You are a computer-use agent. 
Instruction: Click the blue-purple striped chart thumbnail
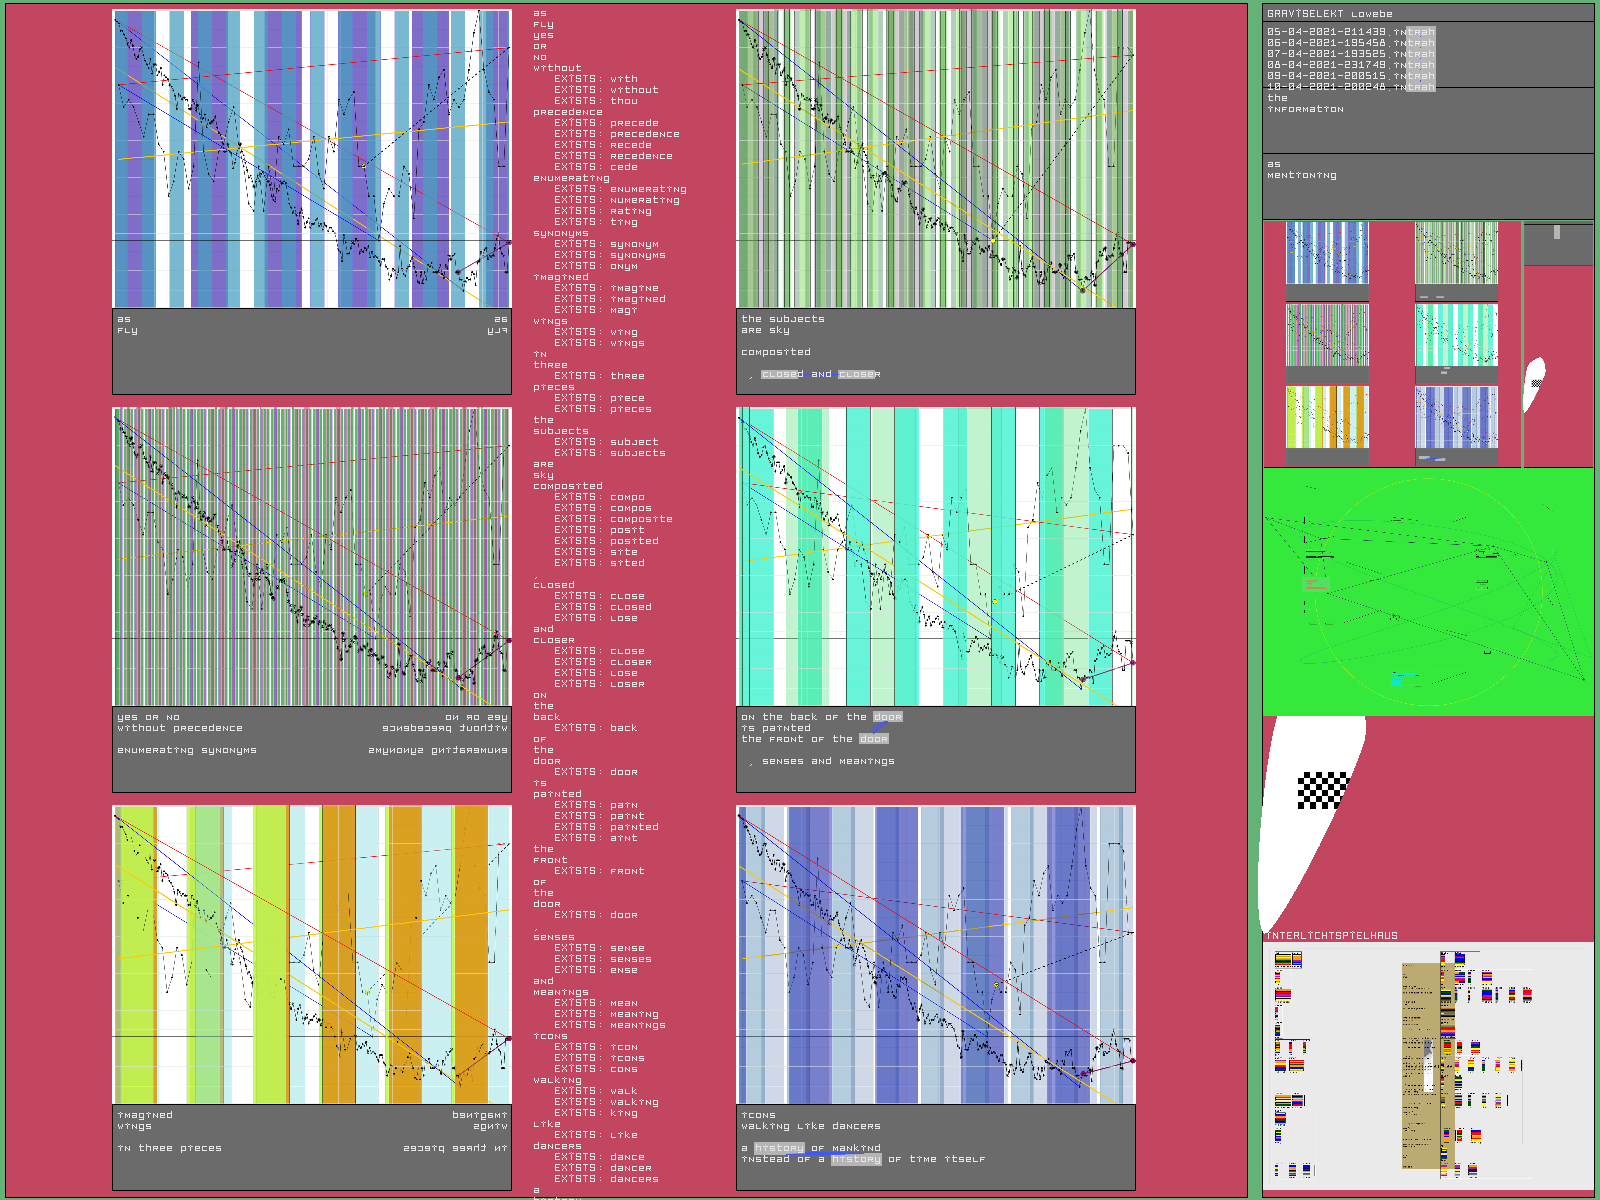tap(1327, 253)
